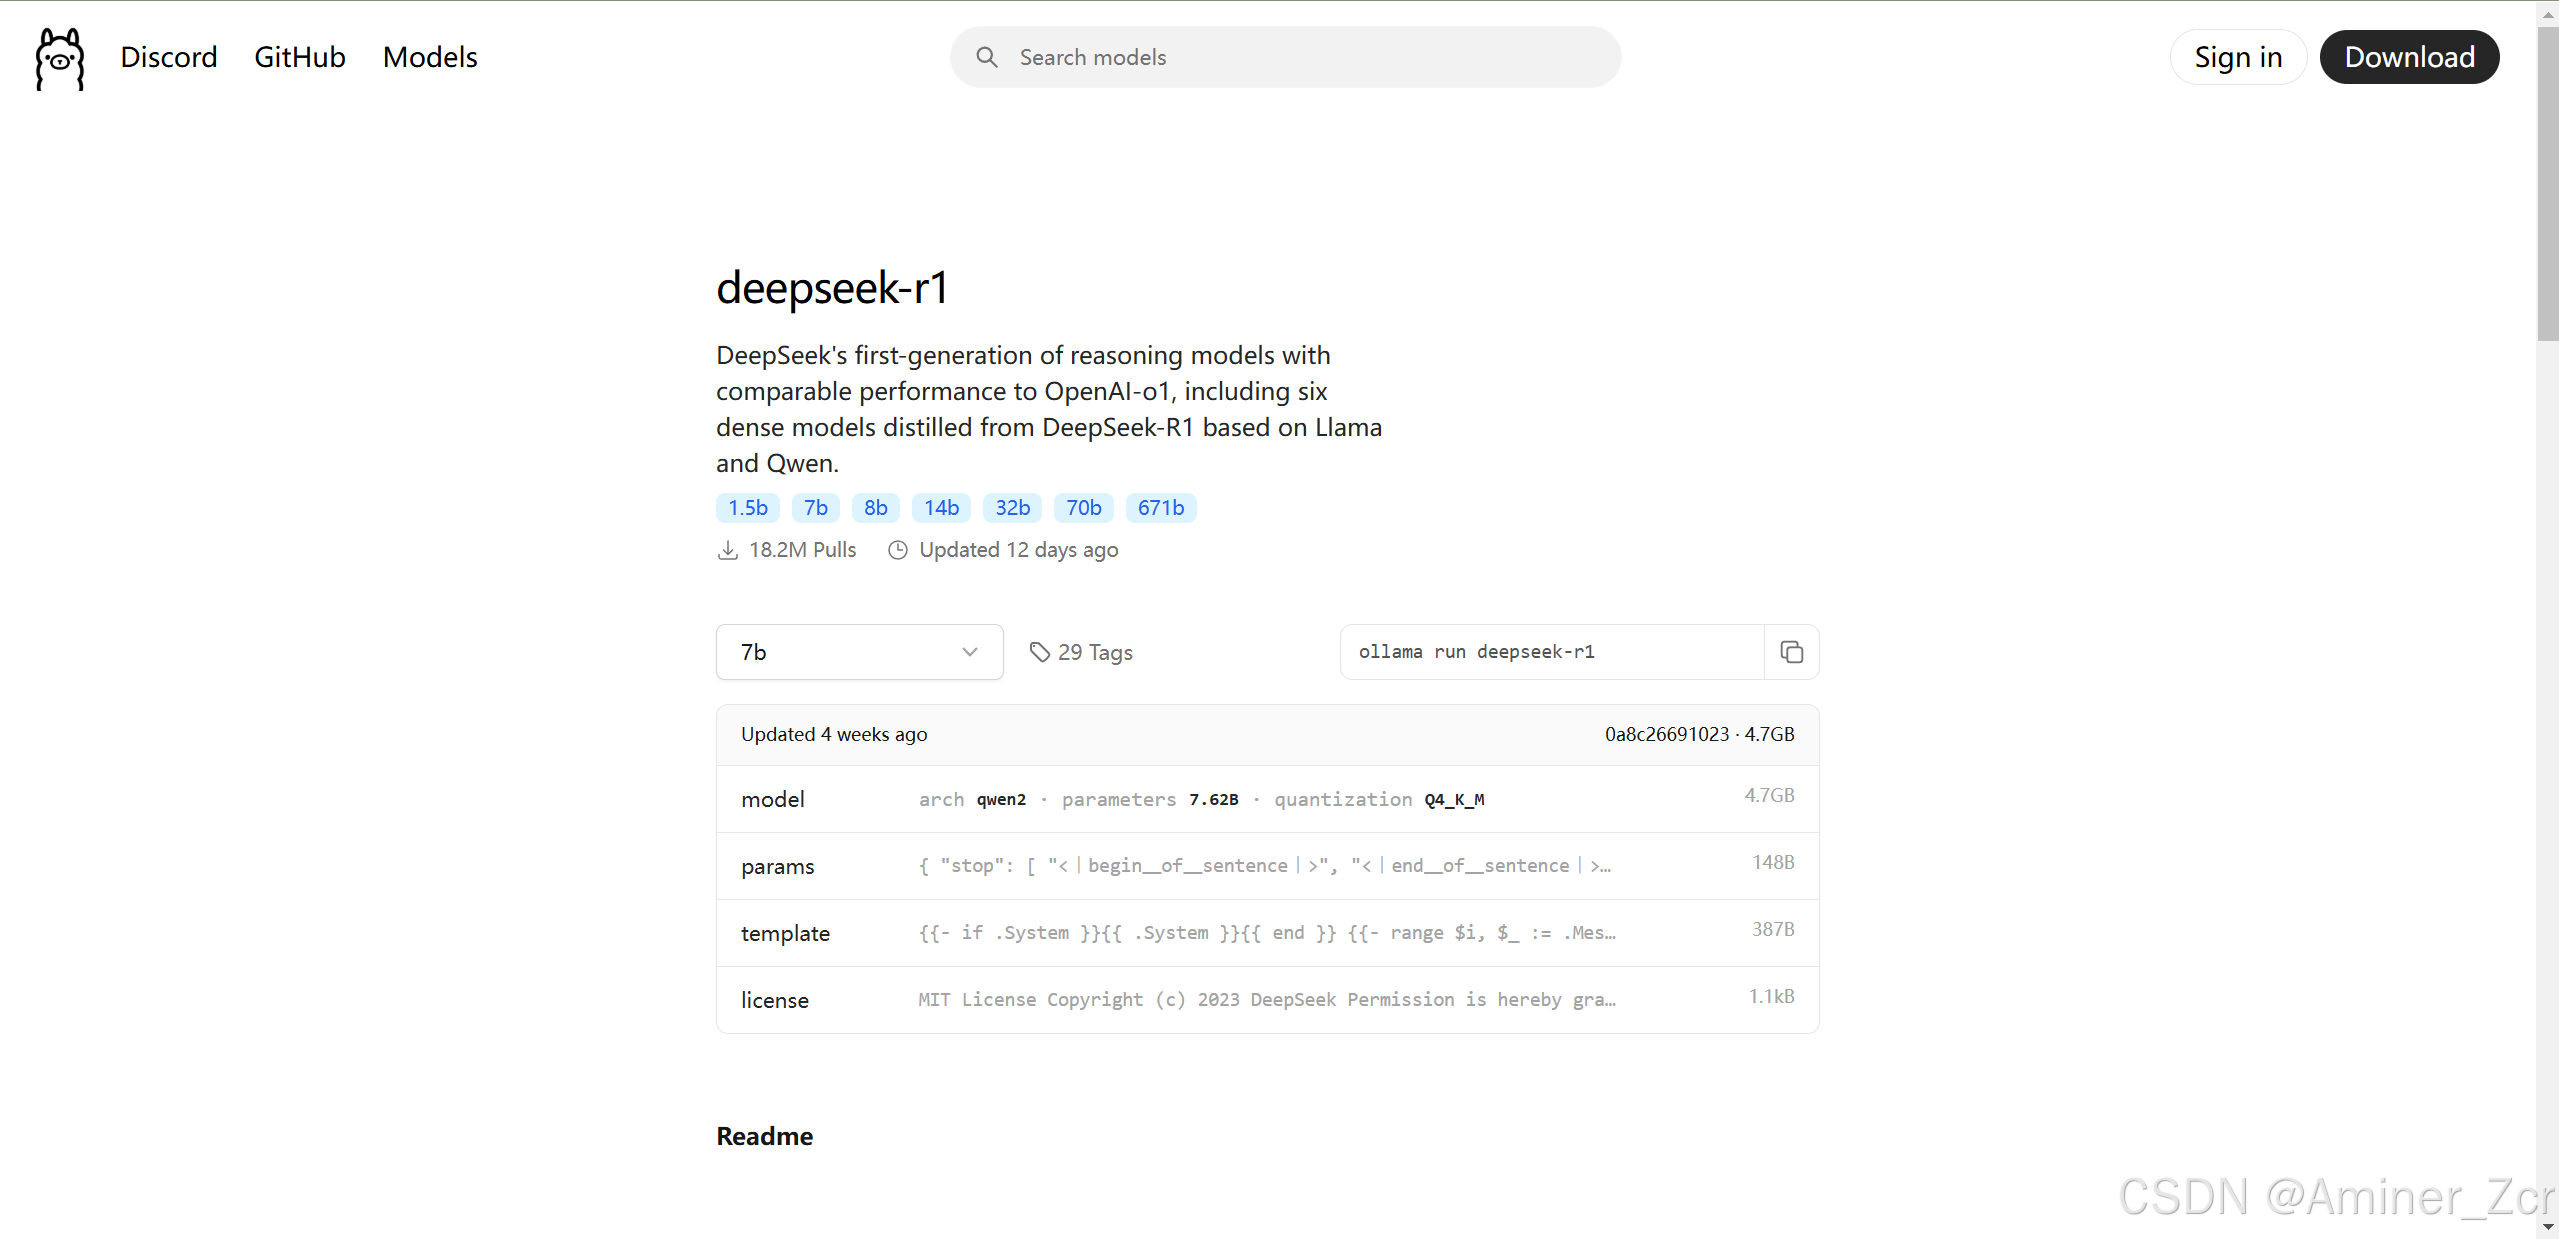2559x1239 pixels.
Task: Click the Ollama llama logo
Action: click(x=60, y=58)
